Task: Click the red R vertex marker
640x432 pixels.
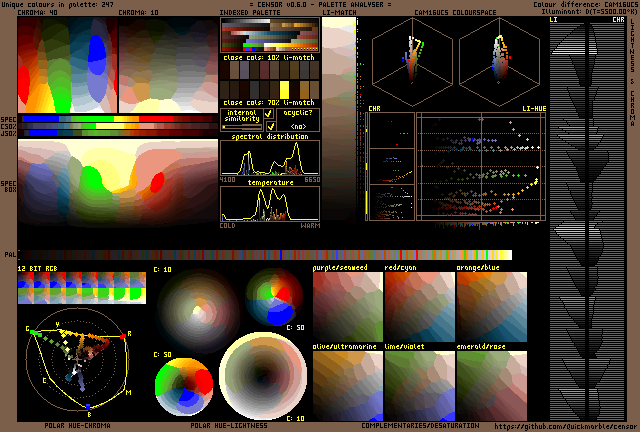Action: click(x=123, y=336)
